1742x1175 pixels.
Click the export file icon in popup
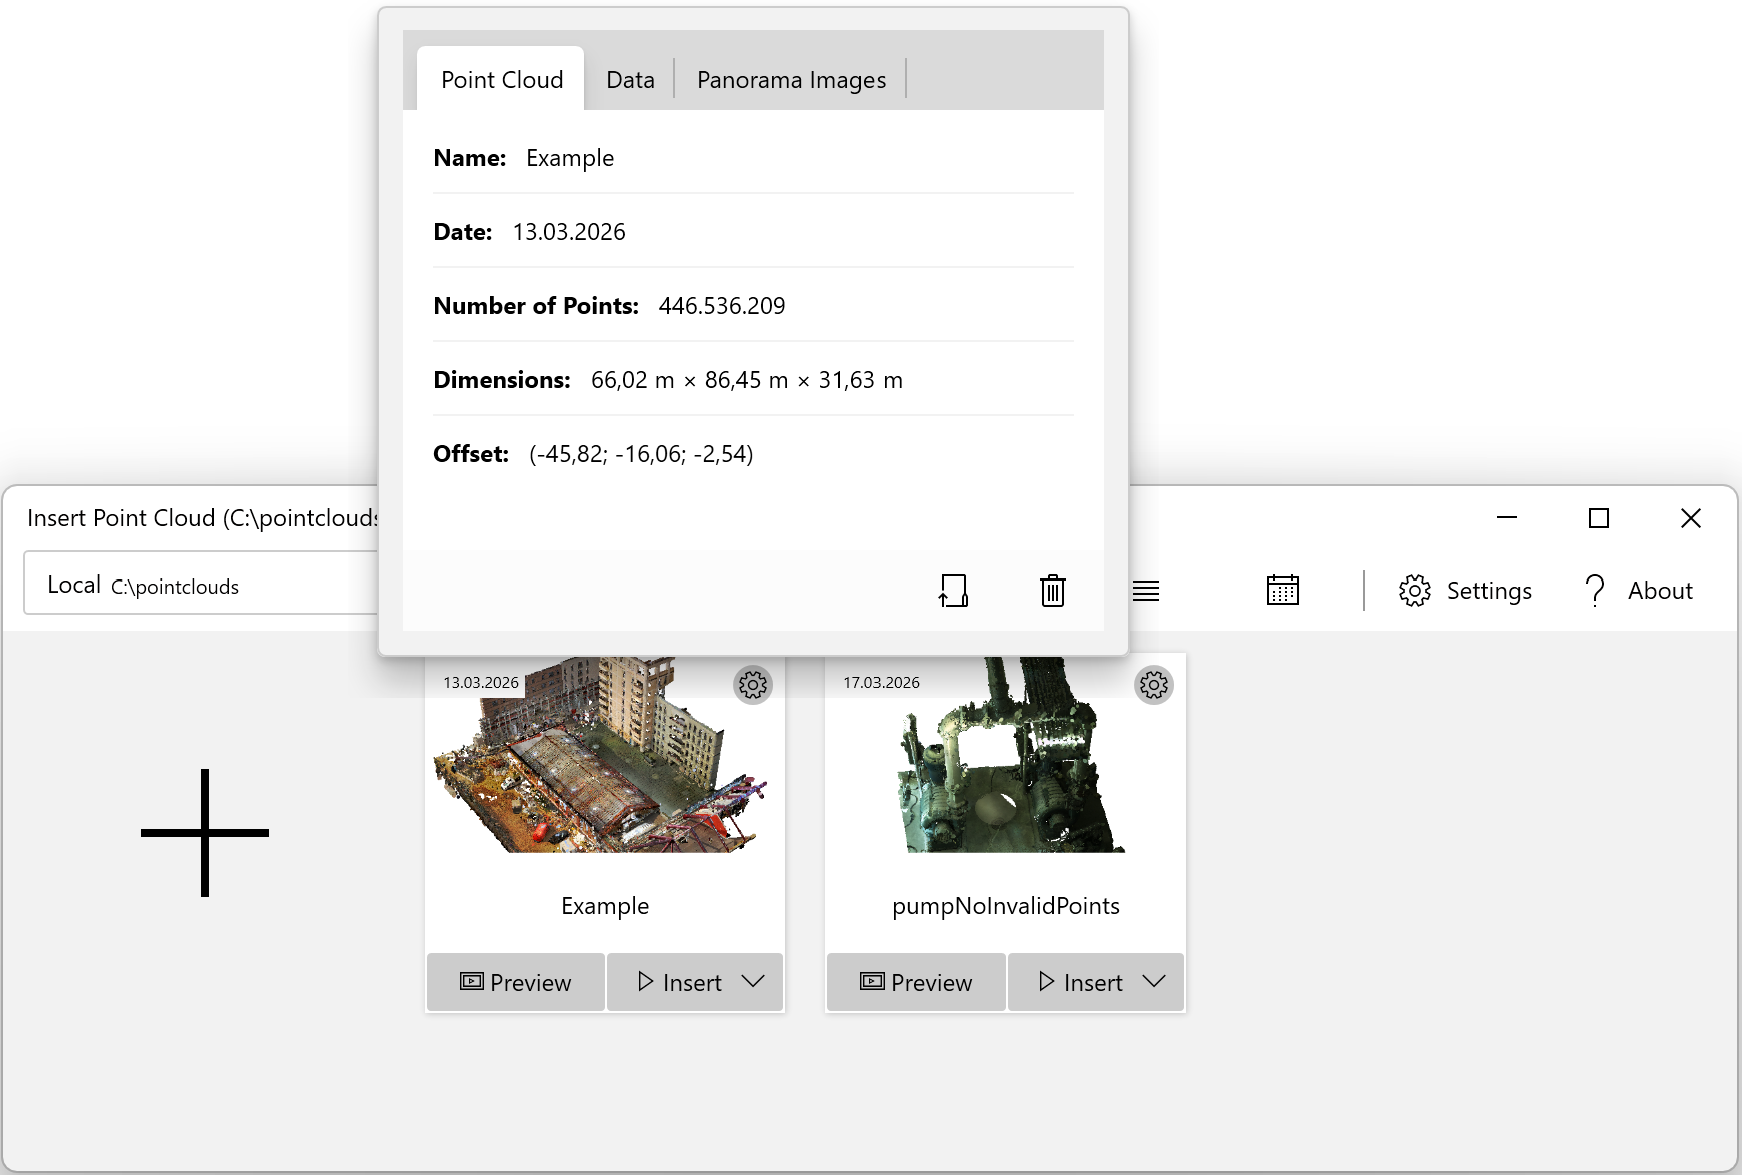953,591
